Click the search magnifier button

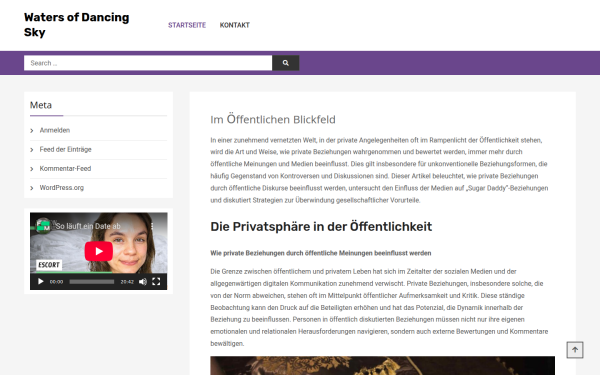tap(285, 63)
